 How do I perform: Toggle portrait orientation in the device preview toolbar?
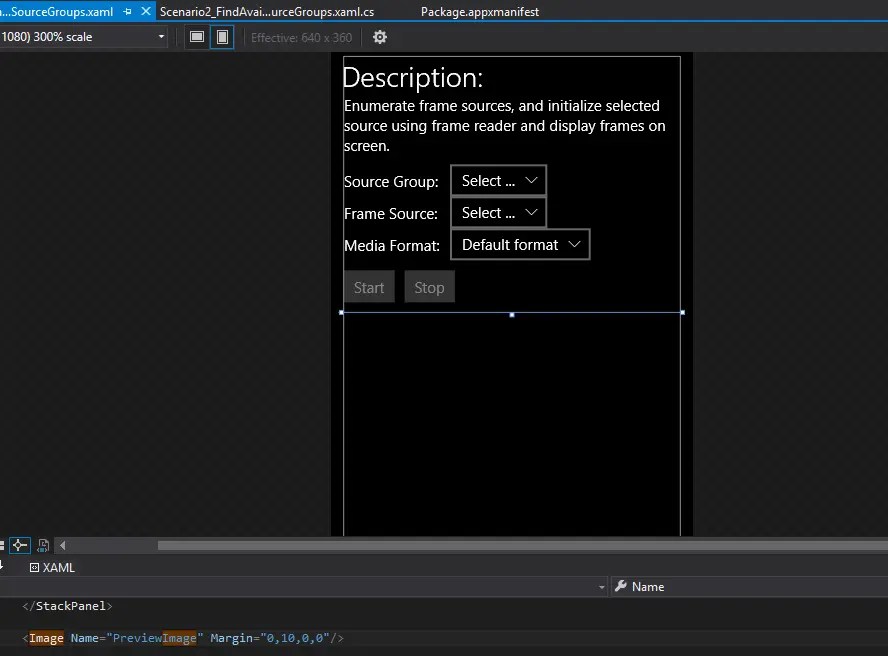pos(221,36)
